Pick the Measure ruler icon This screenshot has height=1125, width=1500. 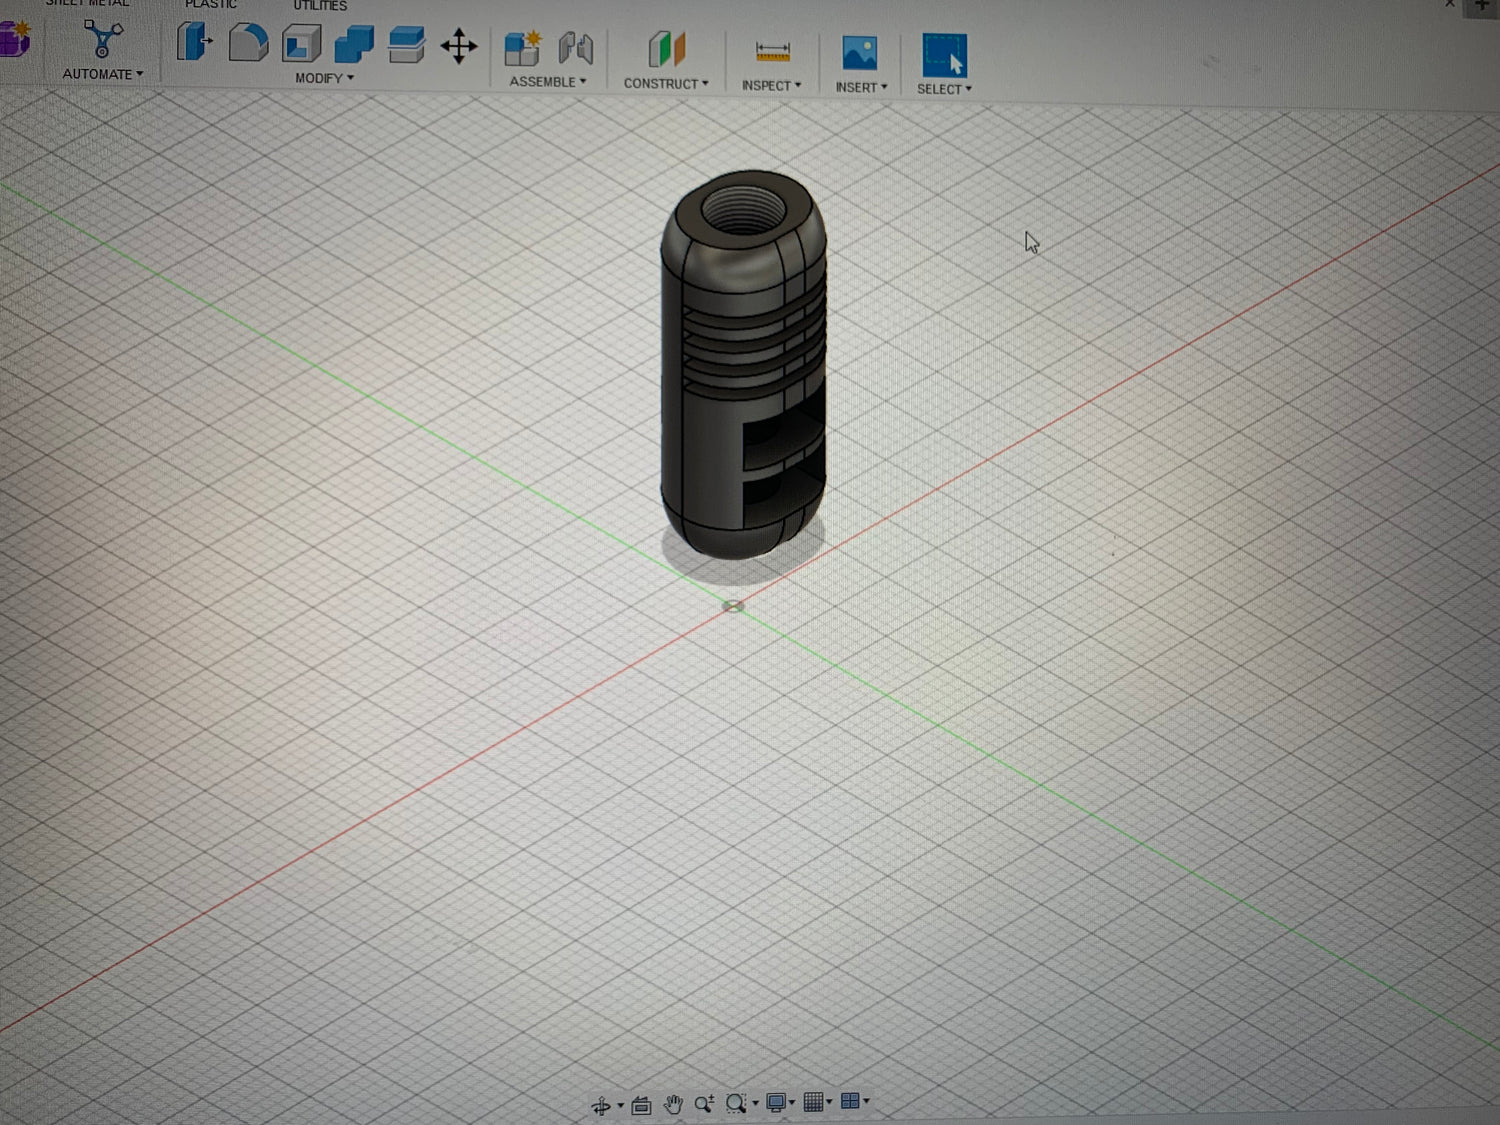click(772, 52)
